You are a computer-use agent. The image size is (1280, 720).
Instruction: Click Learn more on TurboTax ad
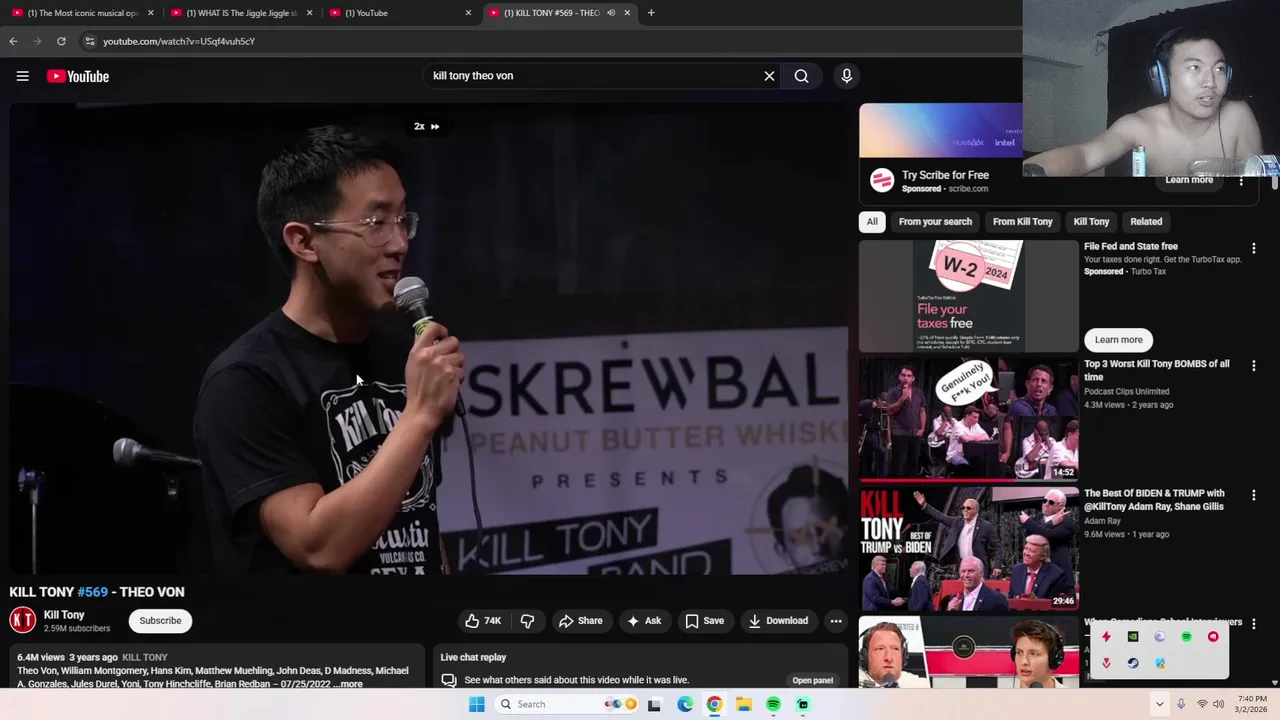pyautogui.click(x=1118, y=340)
